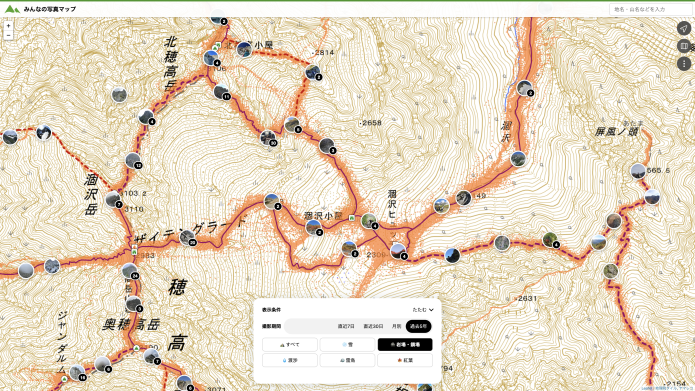The height and width of the screenshot is (391, 695).
Task: Click the green hut icon at 涸沢小屋
Action: coord(351,218)
